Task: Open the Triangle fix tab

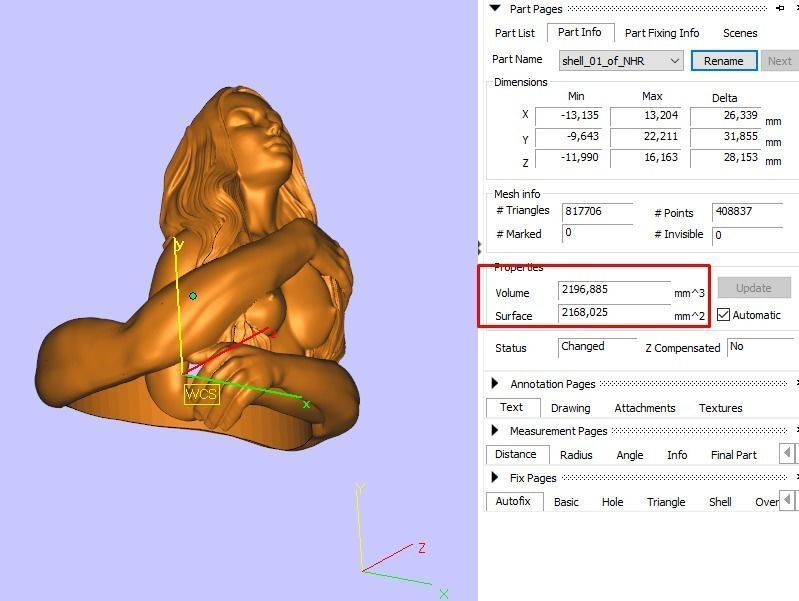Action: click(666, 502)
